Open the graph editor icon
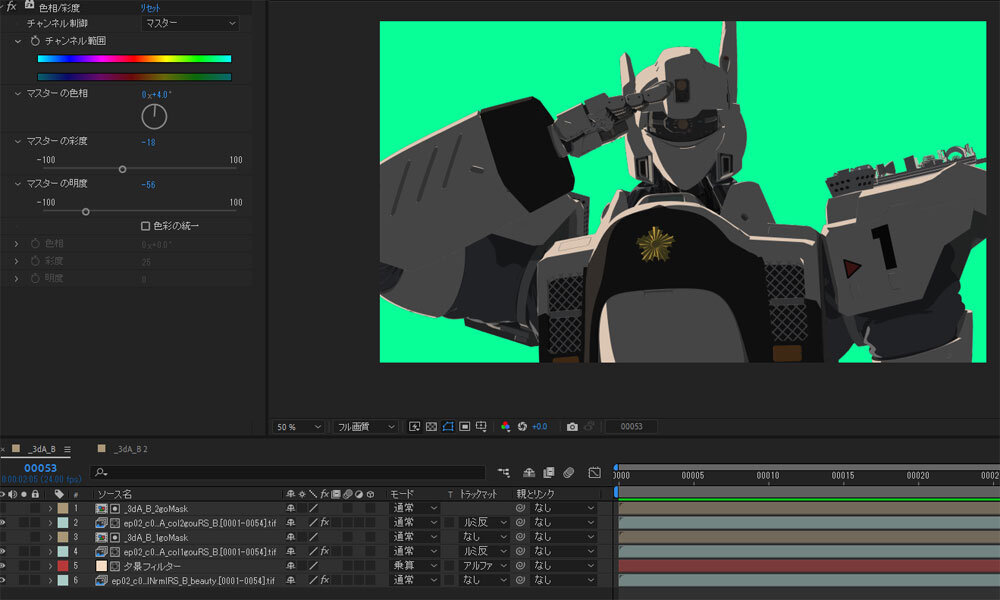This screenshot has height=600, width=1000. click(x=594, y=472)
